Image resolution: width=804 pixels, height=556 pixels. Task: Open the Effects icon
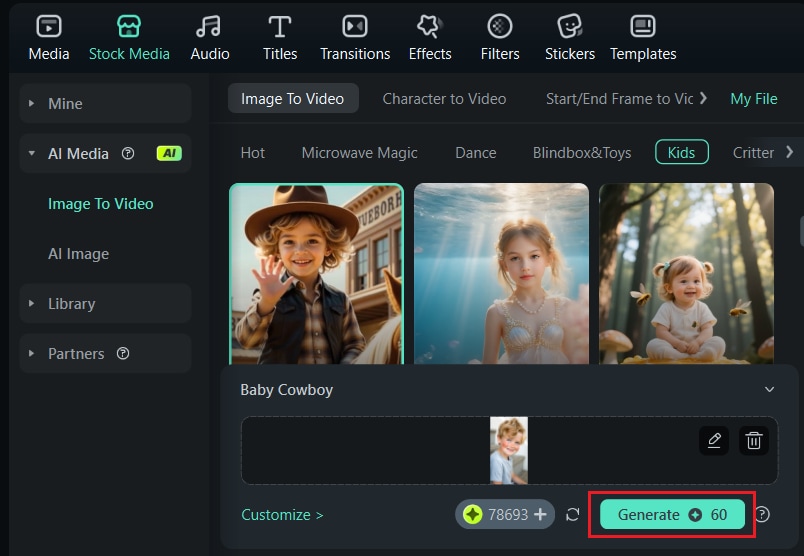(430, 26)
